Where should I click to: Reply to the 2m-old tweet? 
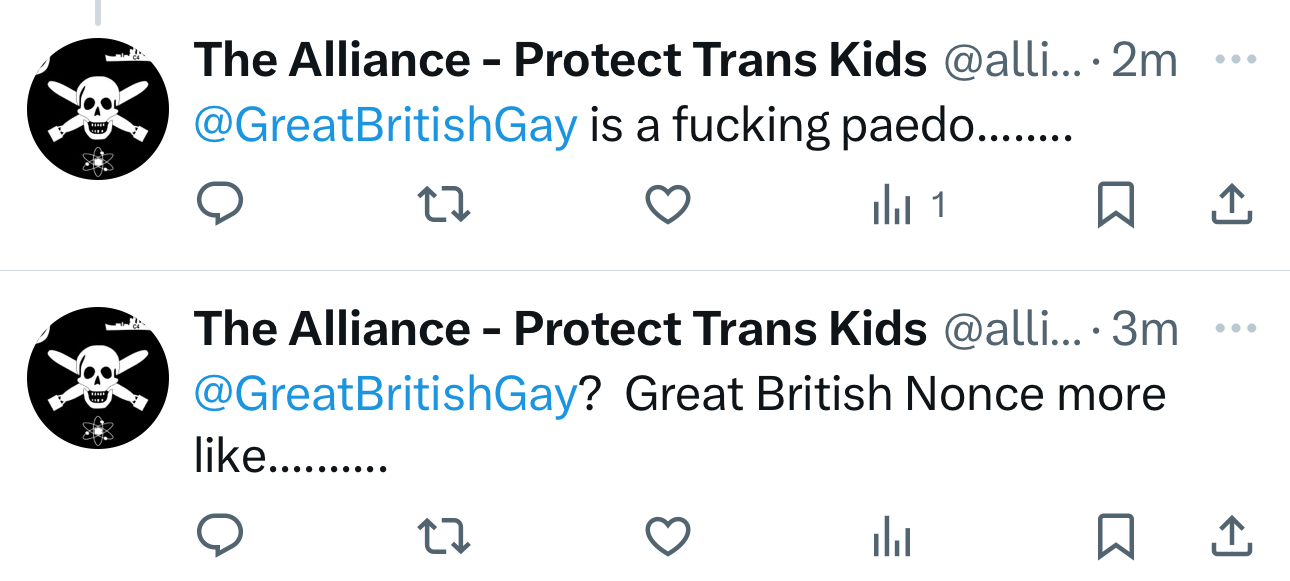[219, 205]
